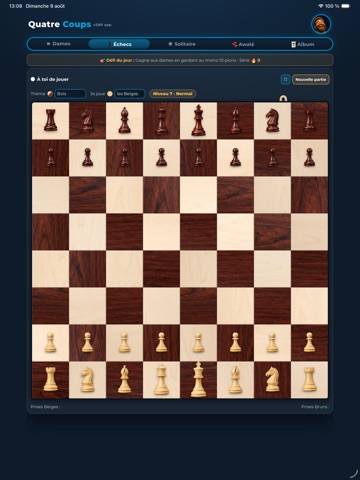Click the Quatre Coups app title

pos(60,24)
